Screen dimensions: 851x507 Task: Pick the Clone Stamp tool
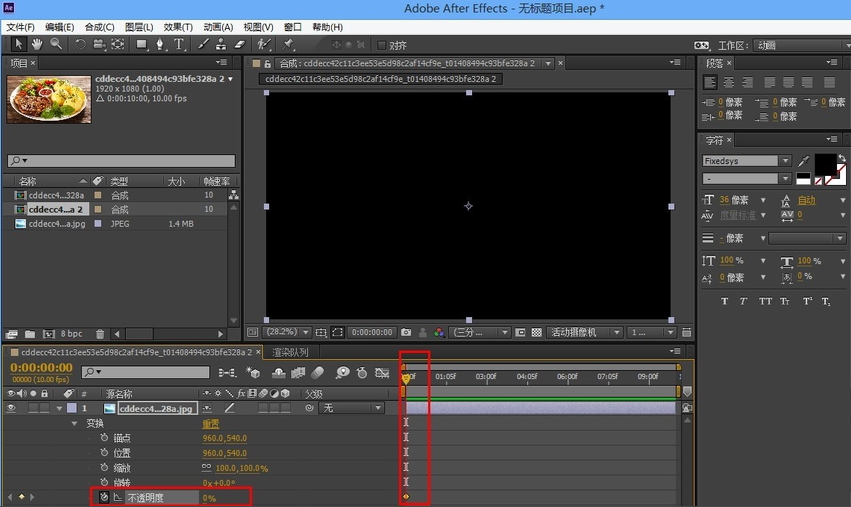[x=221, y=44]
